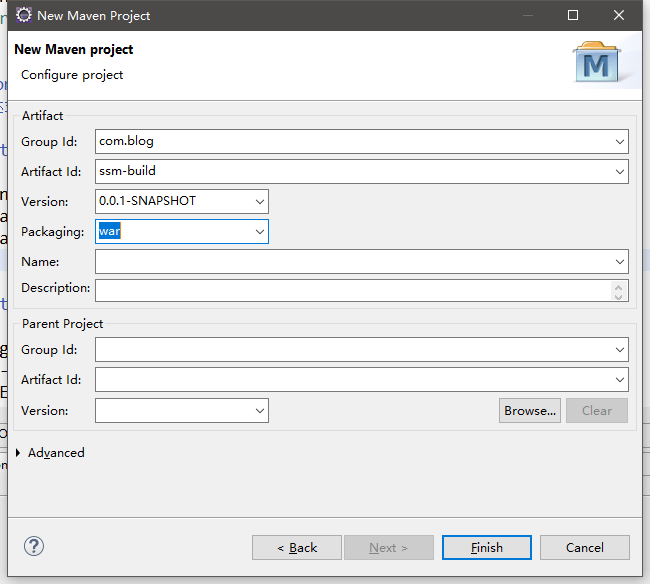Click the Browse... button
The image size is (650, 584).
[x=530, y=411]
